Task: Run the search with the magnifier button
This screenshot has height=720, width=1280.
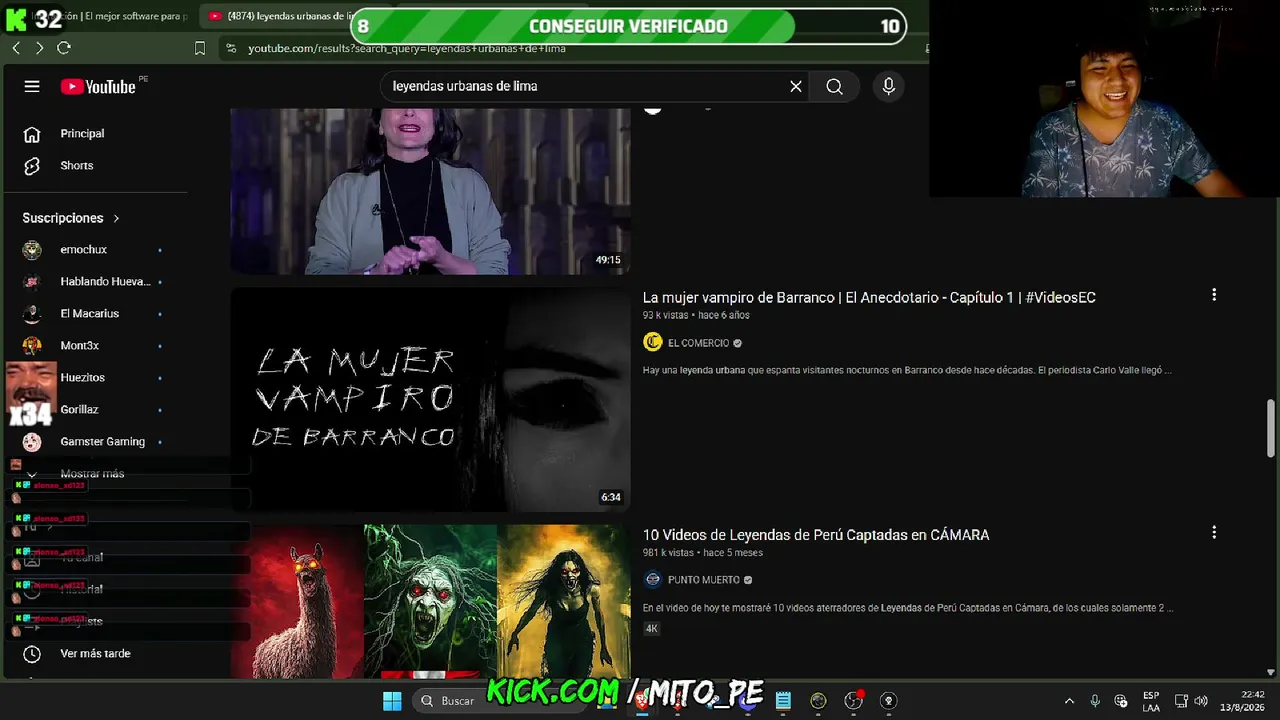Action: 834,87
